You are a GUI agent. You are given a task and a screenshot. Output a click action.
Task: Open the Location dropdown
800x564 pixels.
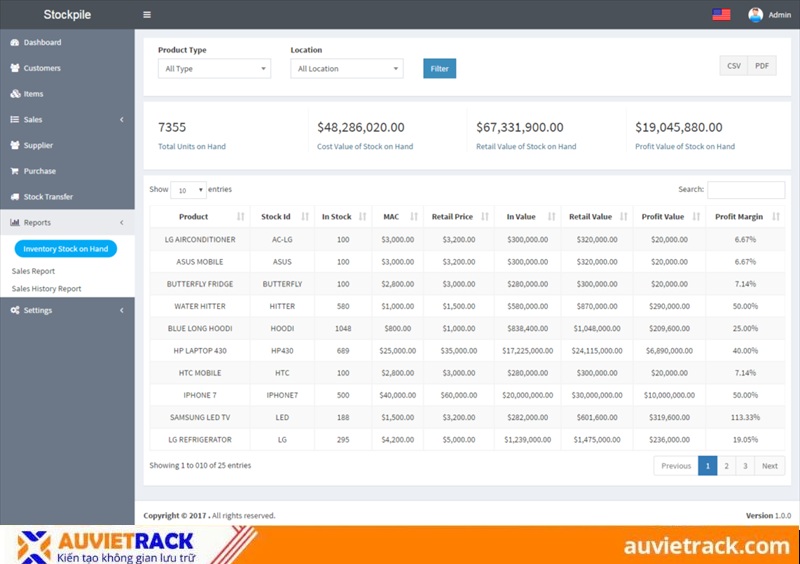[347, 68]
